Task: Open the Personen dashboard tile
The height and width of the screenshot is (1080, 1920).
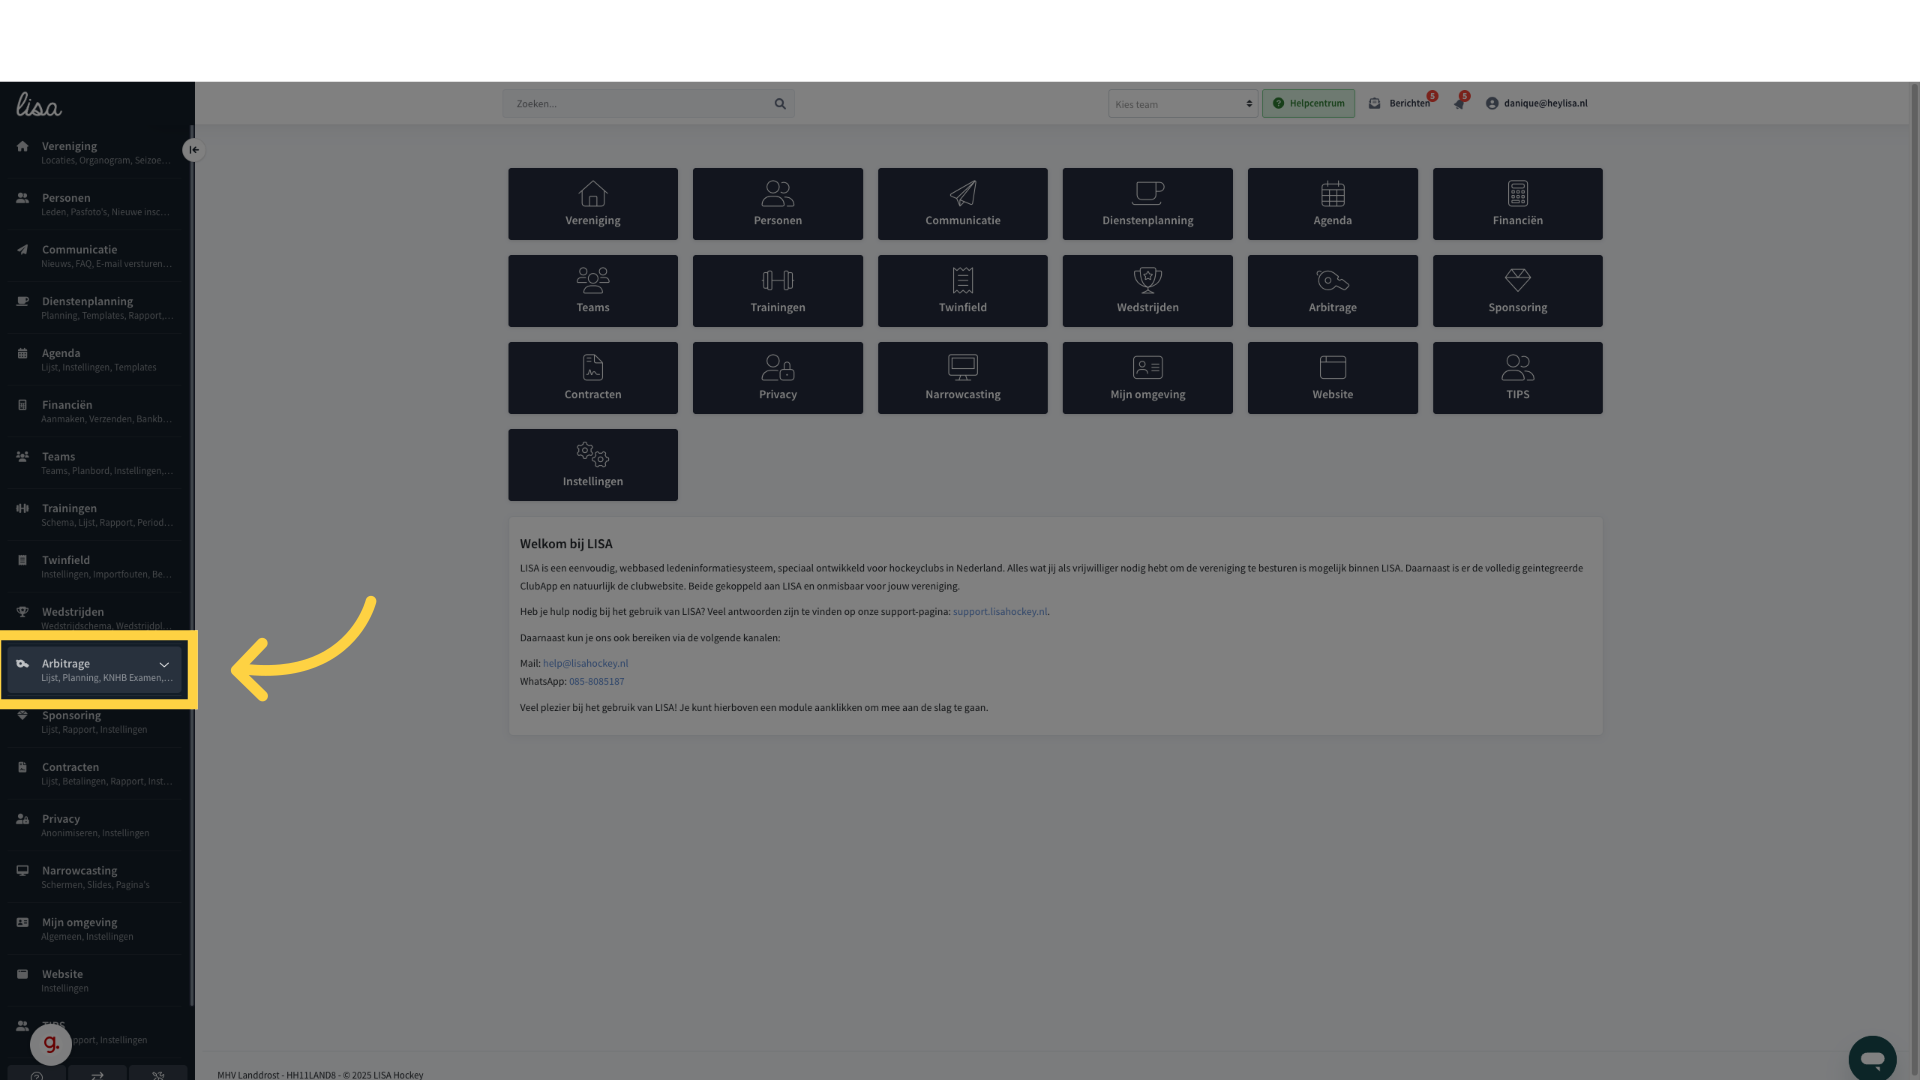Action: click(x=778, y=204)
